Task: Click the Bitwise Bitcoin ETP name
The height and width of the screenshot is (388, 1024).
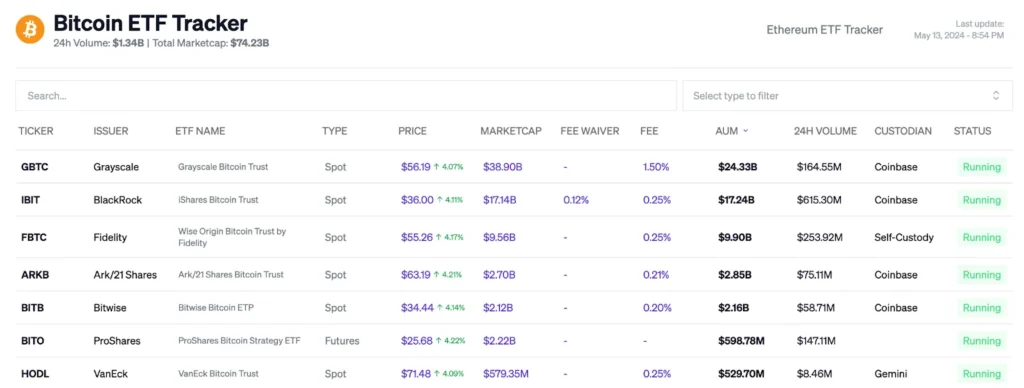Action: coord(216,308)
